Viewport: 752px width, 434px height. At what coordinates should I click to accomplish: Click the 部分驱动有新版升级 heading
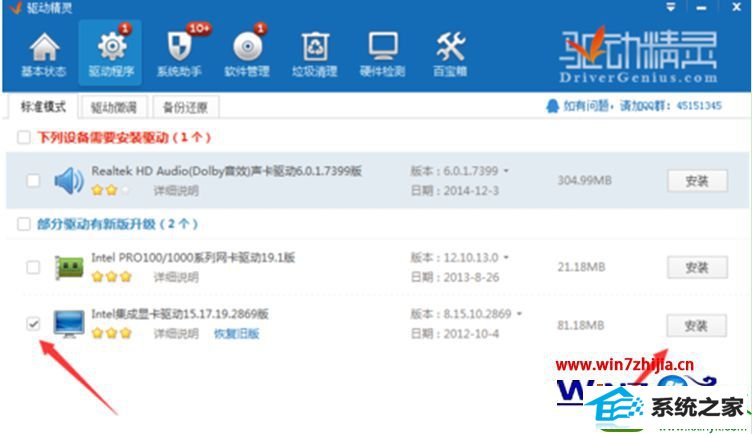[x=118, y=224]
